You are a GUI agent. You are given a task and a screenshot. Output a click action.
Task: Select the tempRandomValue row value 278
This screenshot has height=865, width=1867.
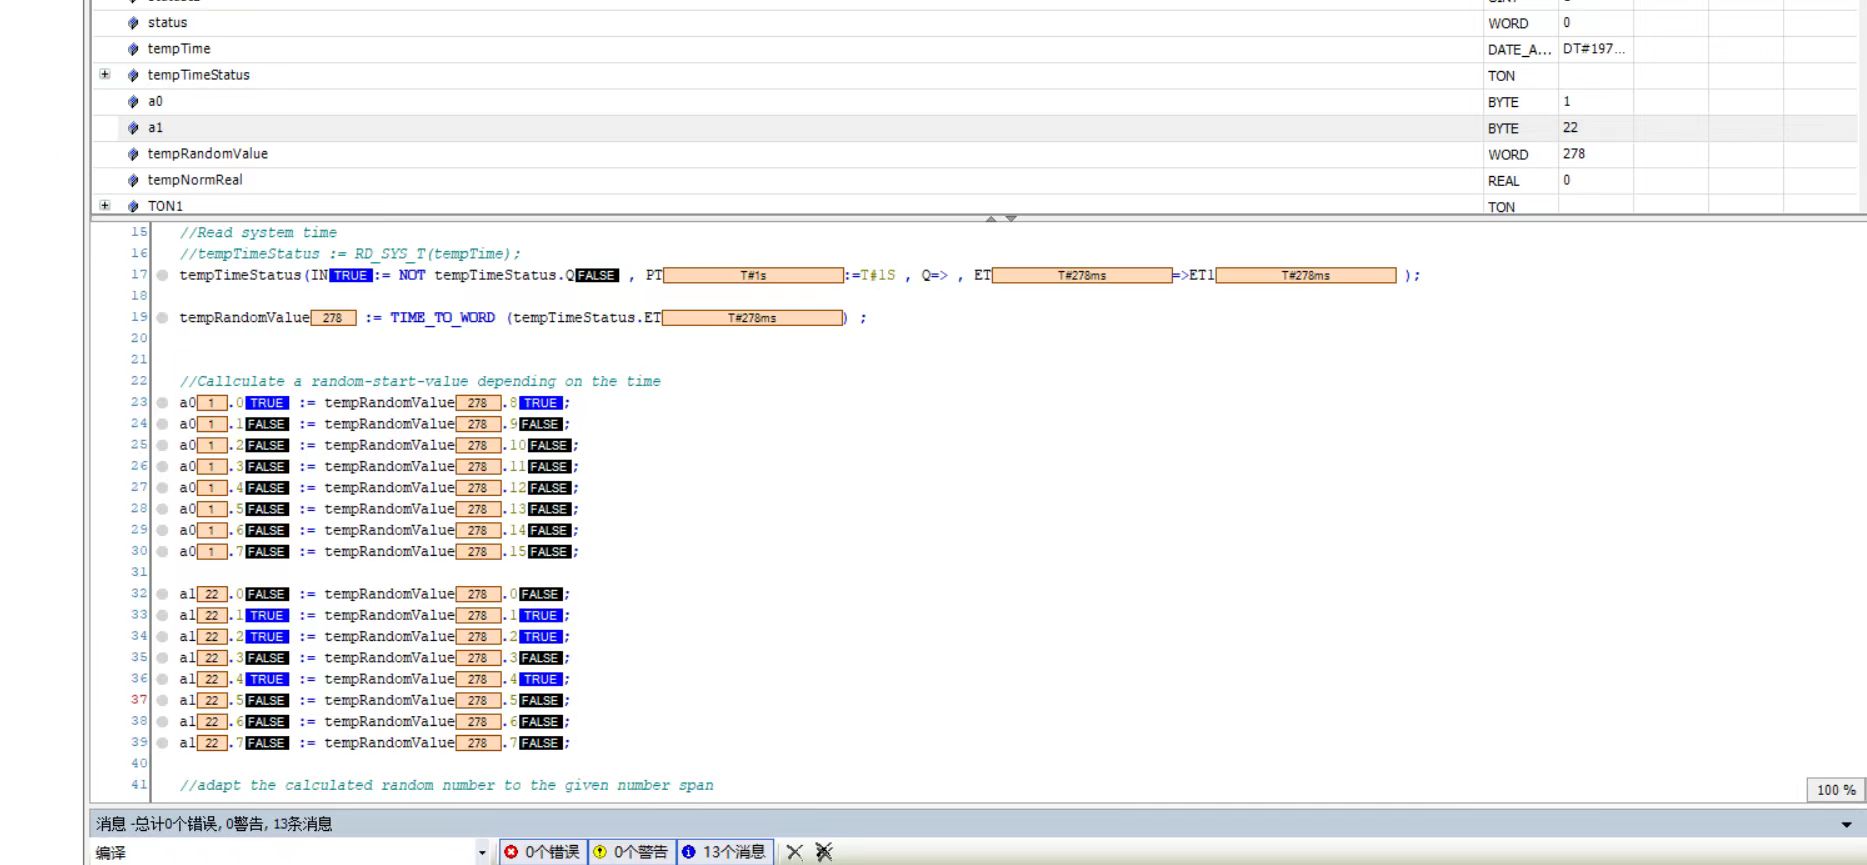[x=1574, y=154]
